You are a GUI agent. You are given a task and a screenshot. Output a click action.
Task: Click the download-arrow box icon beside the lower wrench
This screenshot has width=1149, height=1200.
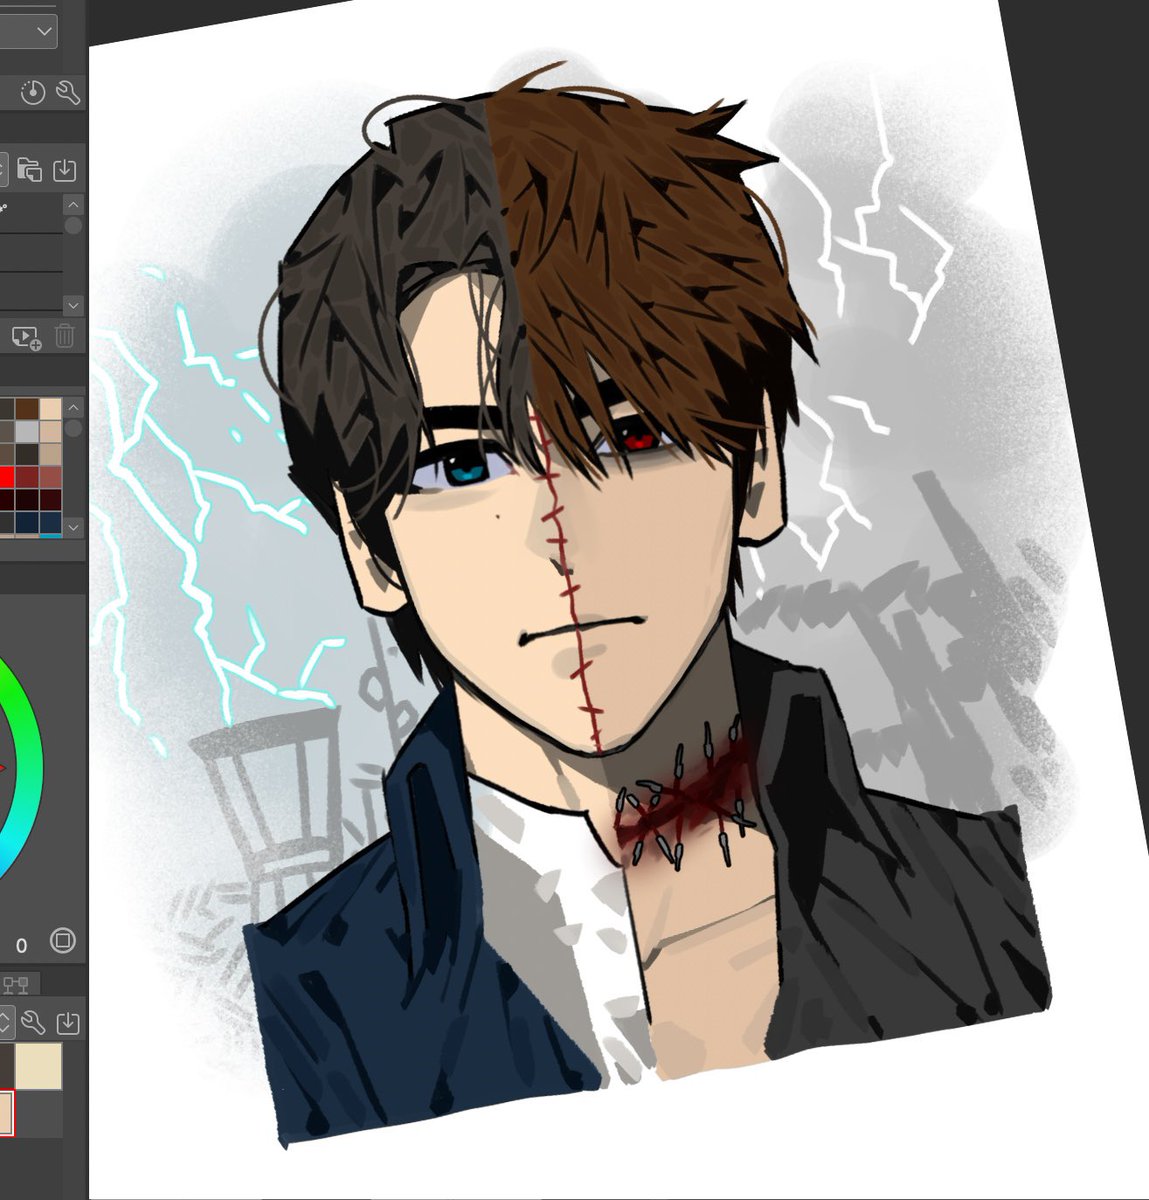point(68,1024)
